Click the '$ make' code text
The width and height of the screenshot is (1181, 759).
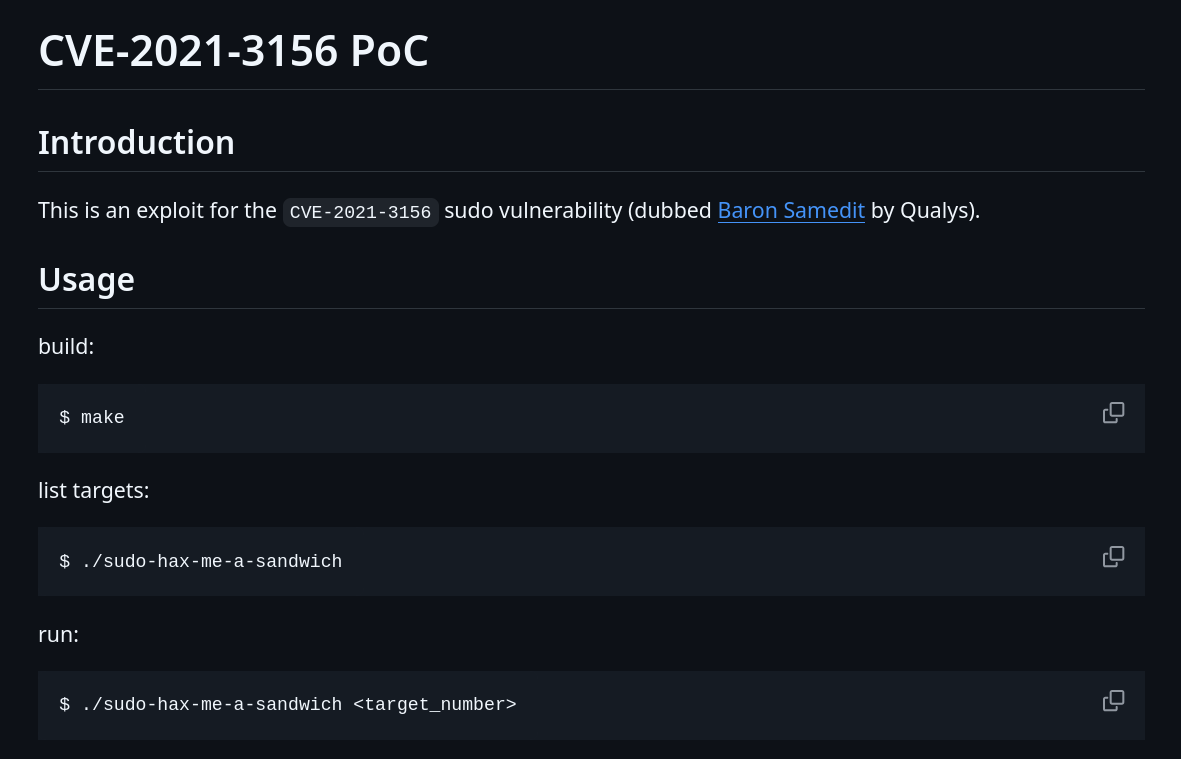[x=92, y=418]
